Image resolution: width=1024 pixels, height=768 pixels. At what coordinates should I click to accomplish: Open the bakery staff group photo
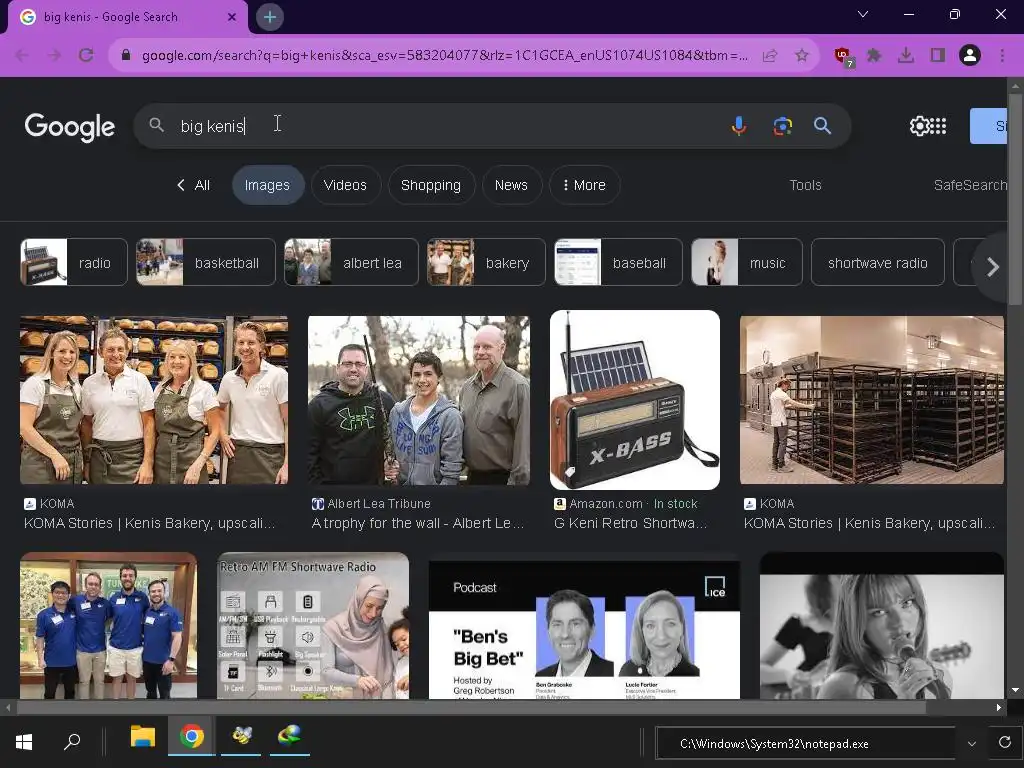[154, 400]
